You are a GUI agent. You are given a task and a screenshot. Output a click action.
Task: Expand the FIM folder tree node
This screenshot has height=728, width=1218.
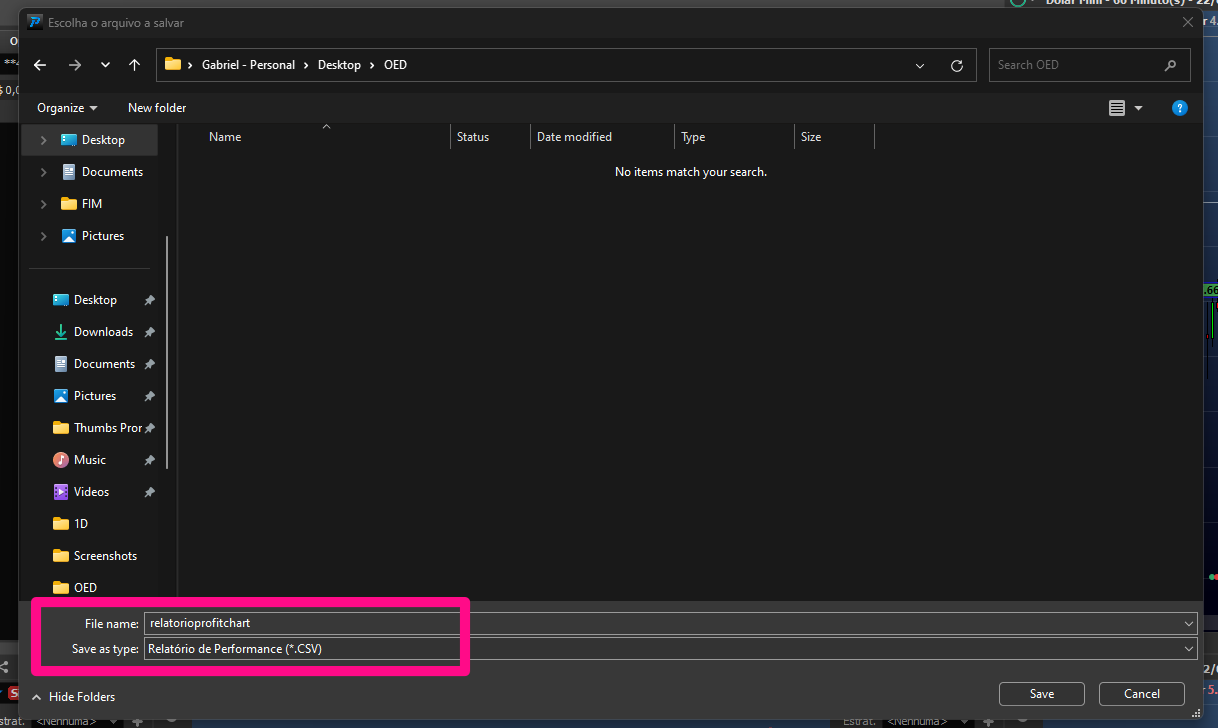[x=43, y=204]
